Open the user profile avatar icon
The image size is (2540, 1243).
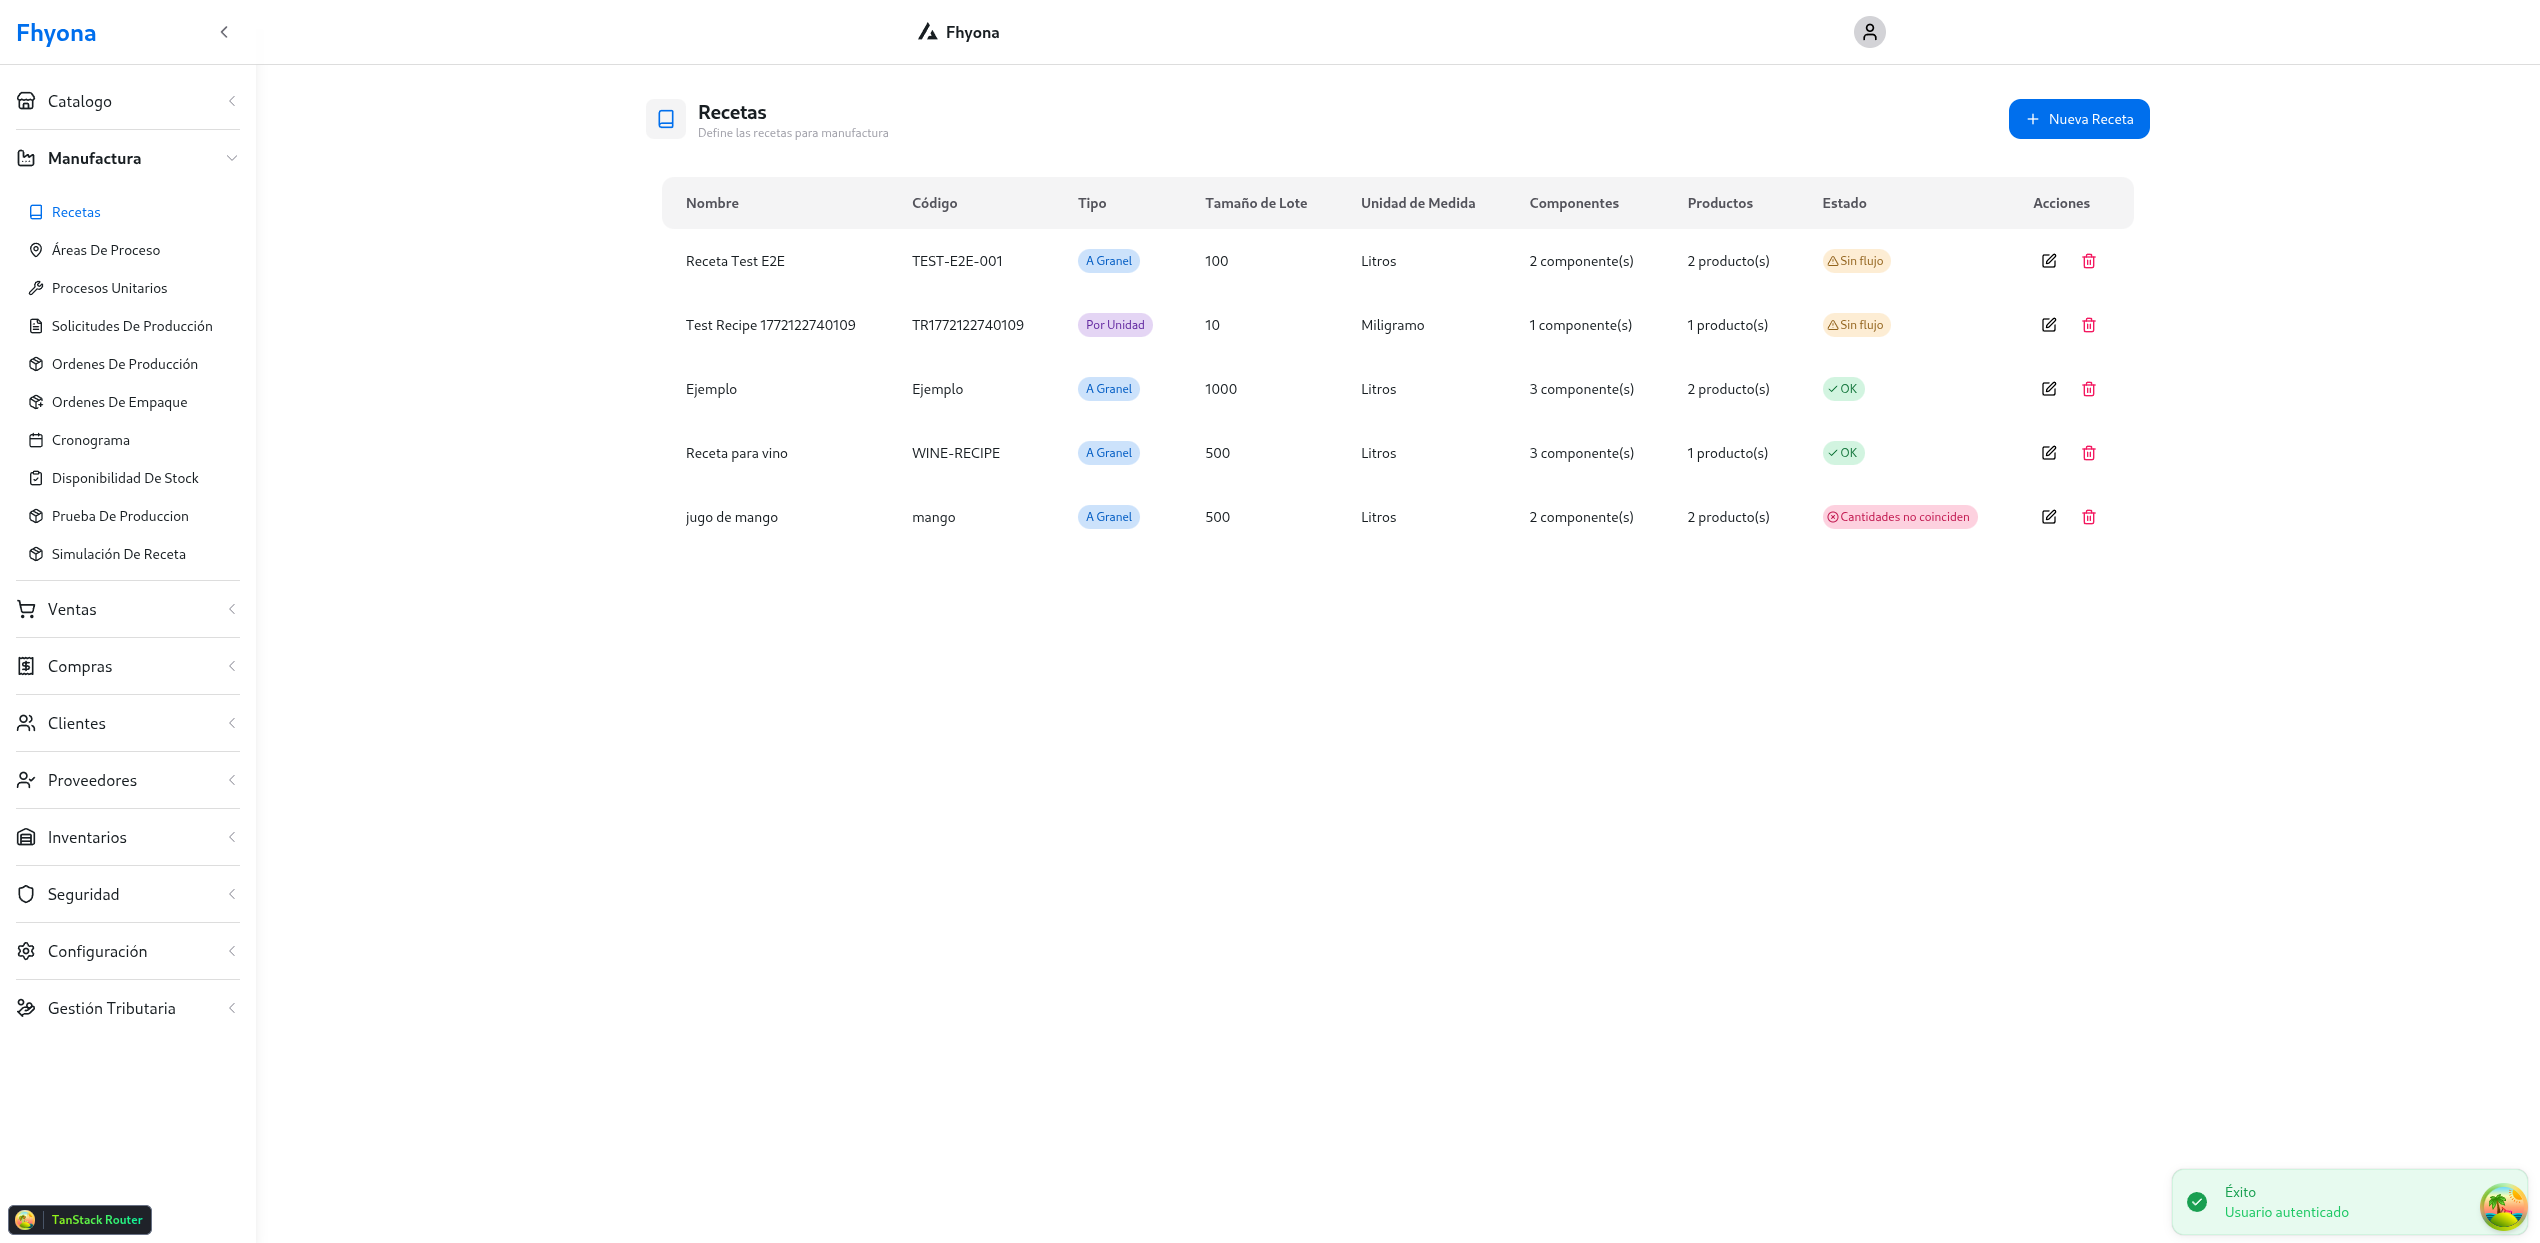[1869, 32]
